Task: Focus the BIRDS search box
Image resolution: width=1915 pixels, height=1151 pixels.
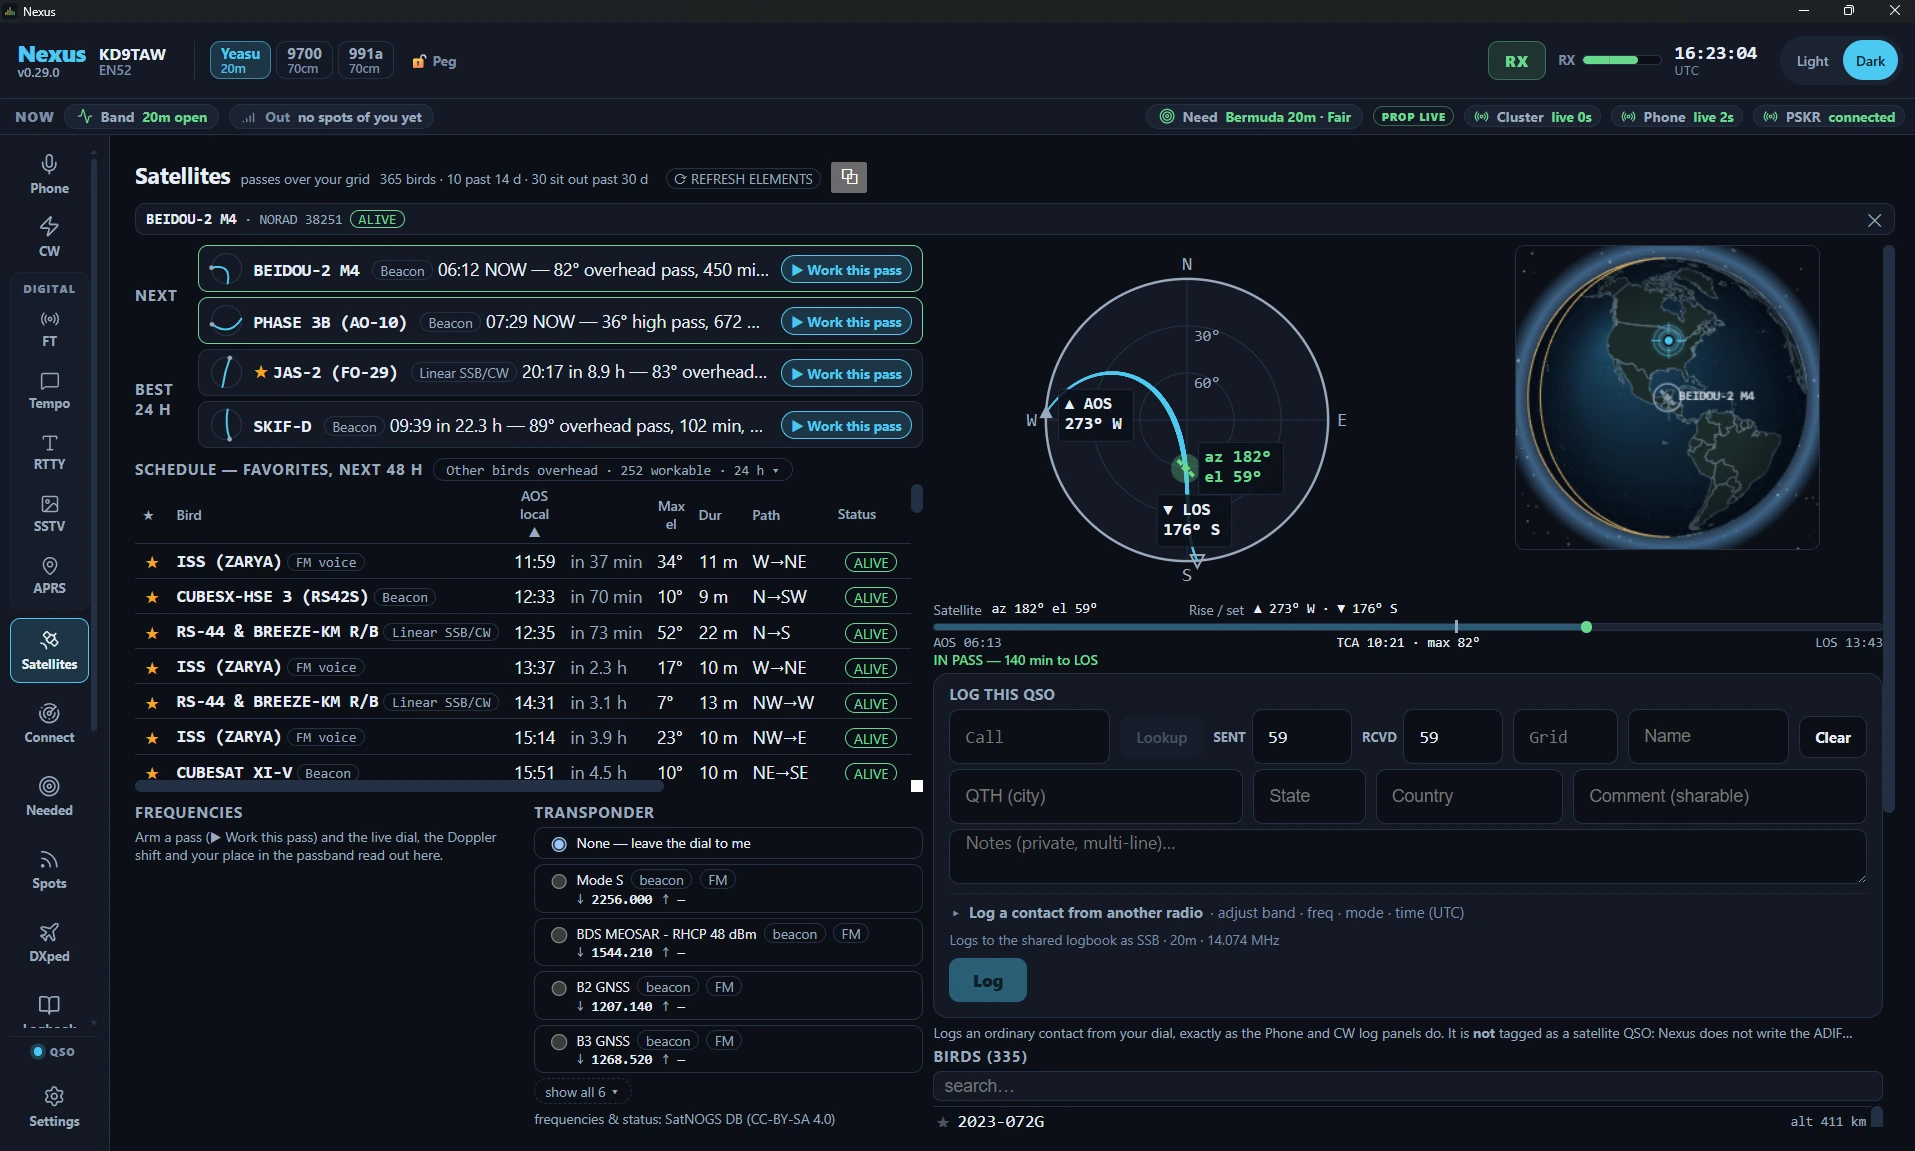Action: click(1407, 1086)
